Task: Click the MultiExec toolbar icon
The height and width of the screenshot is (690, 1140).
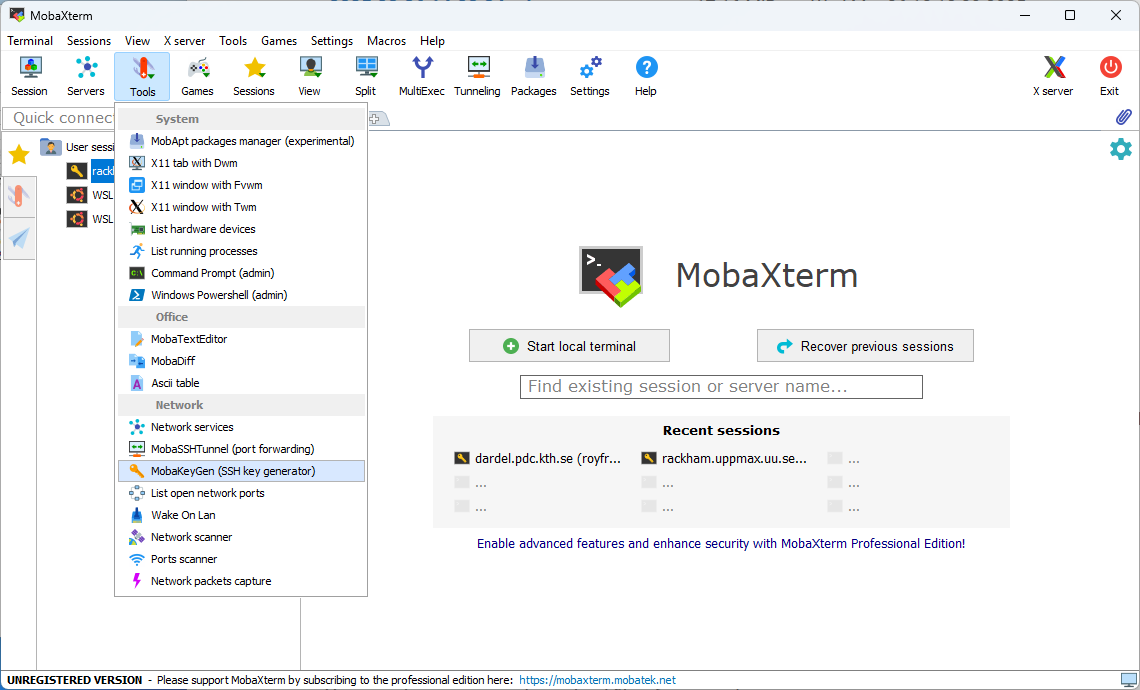Action: point(422,76)
